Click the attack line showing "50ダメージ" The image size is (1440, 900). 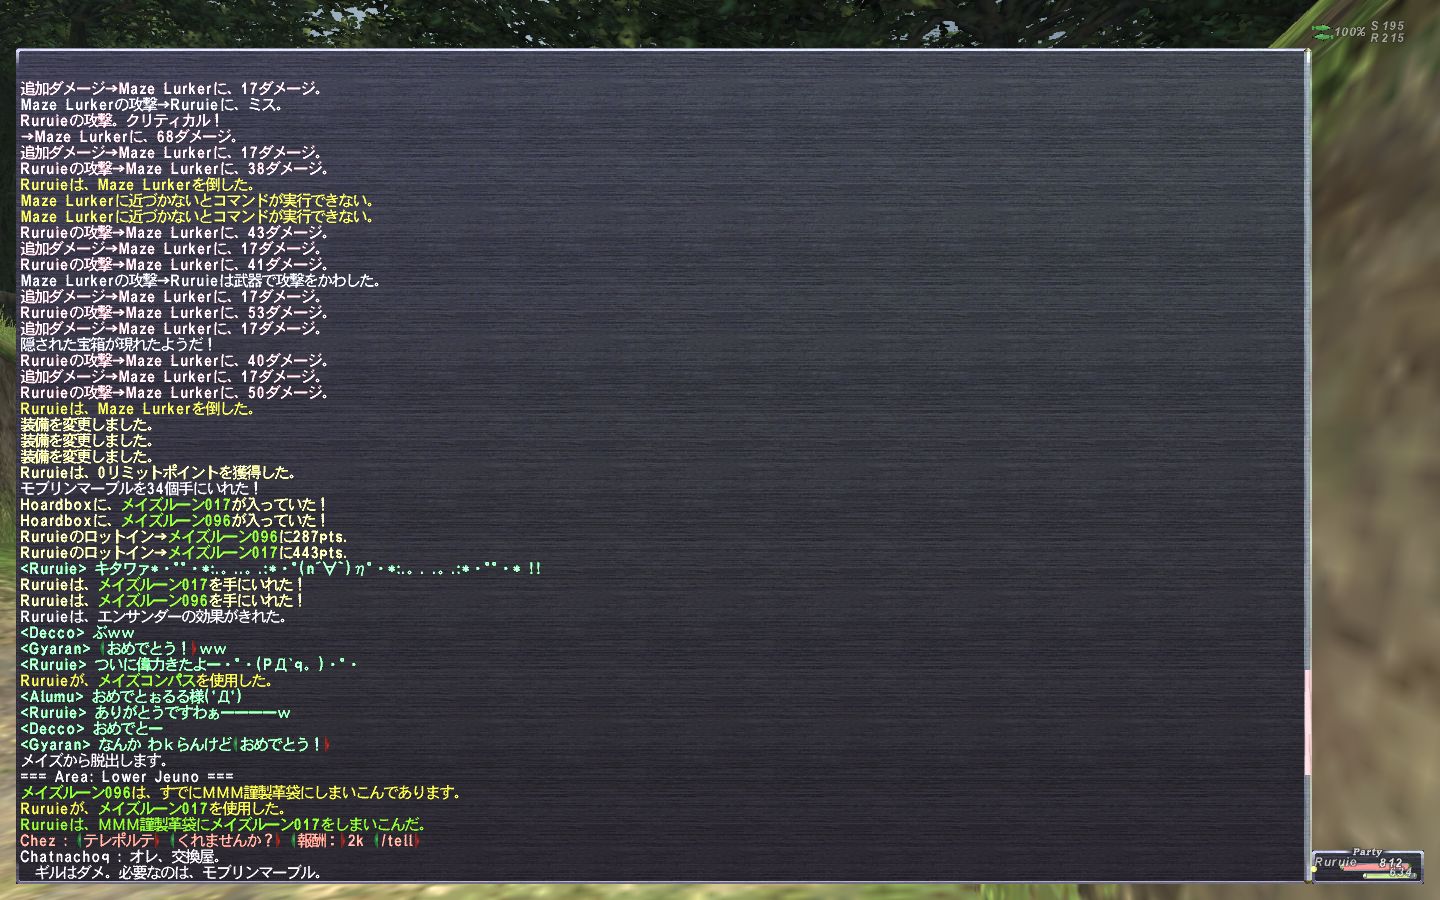click(175, 392)
